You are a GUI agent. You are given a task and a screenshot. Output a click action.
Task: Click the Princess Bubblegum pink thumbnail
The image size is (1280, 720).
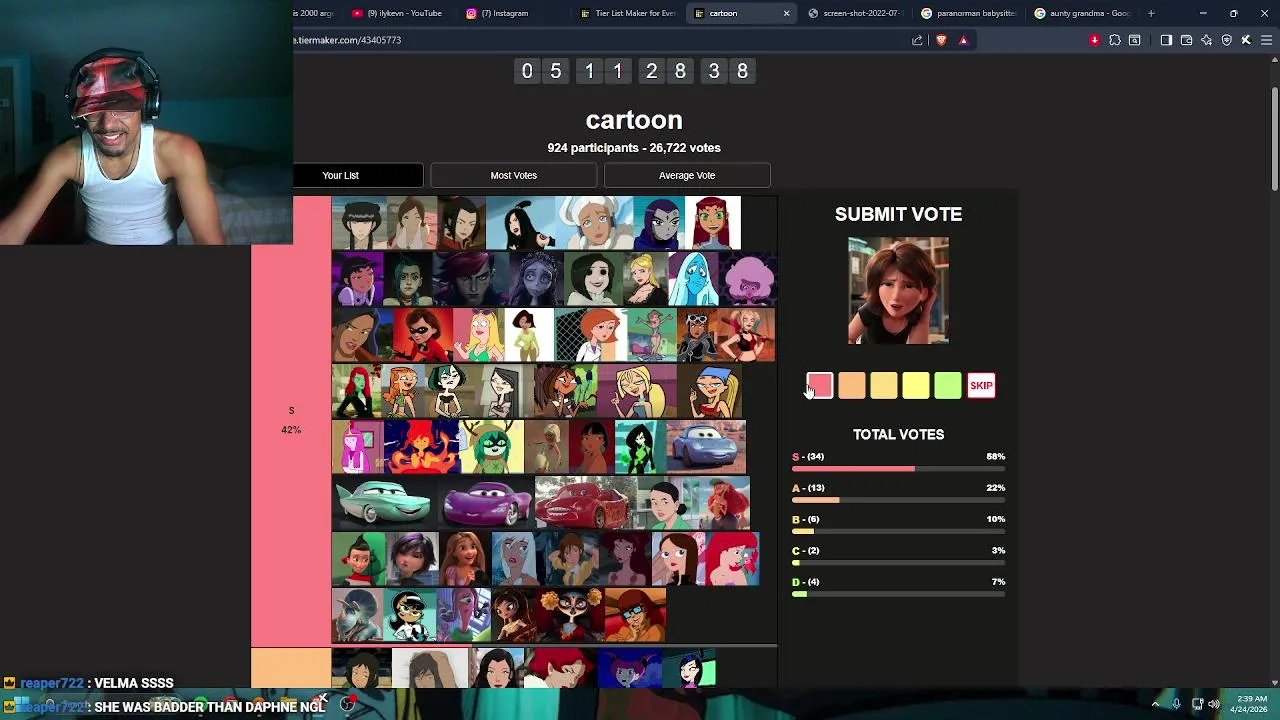(357, 447)
